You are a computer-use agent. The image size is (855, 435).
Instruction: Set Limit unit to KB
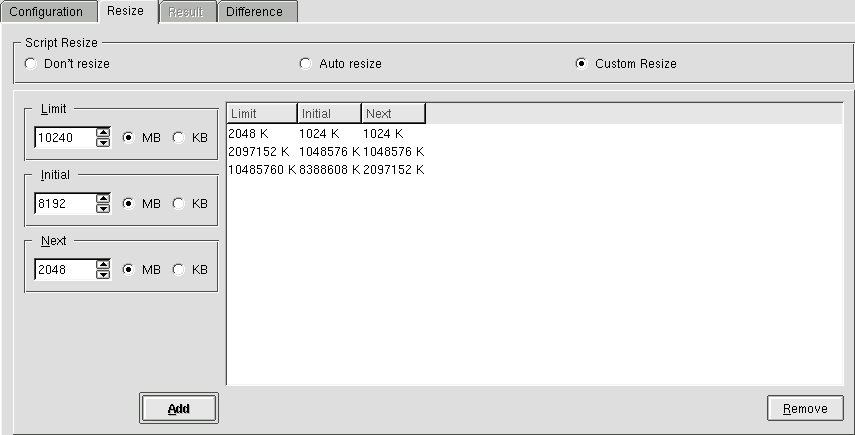(x=178, y=138)
